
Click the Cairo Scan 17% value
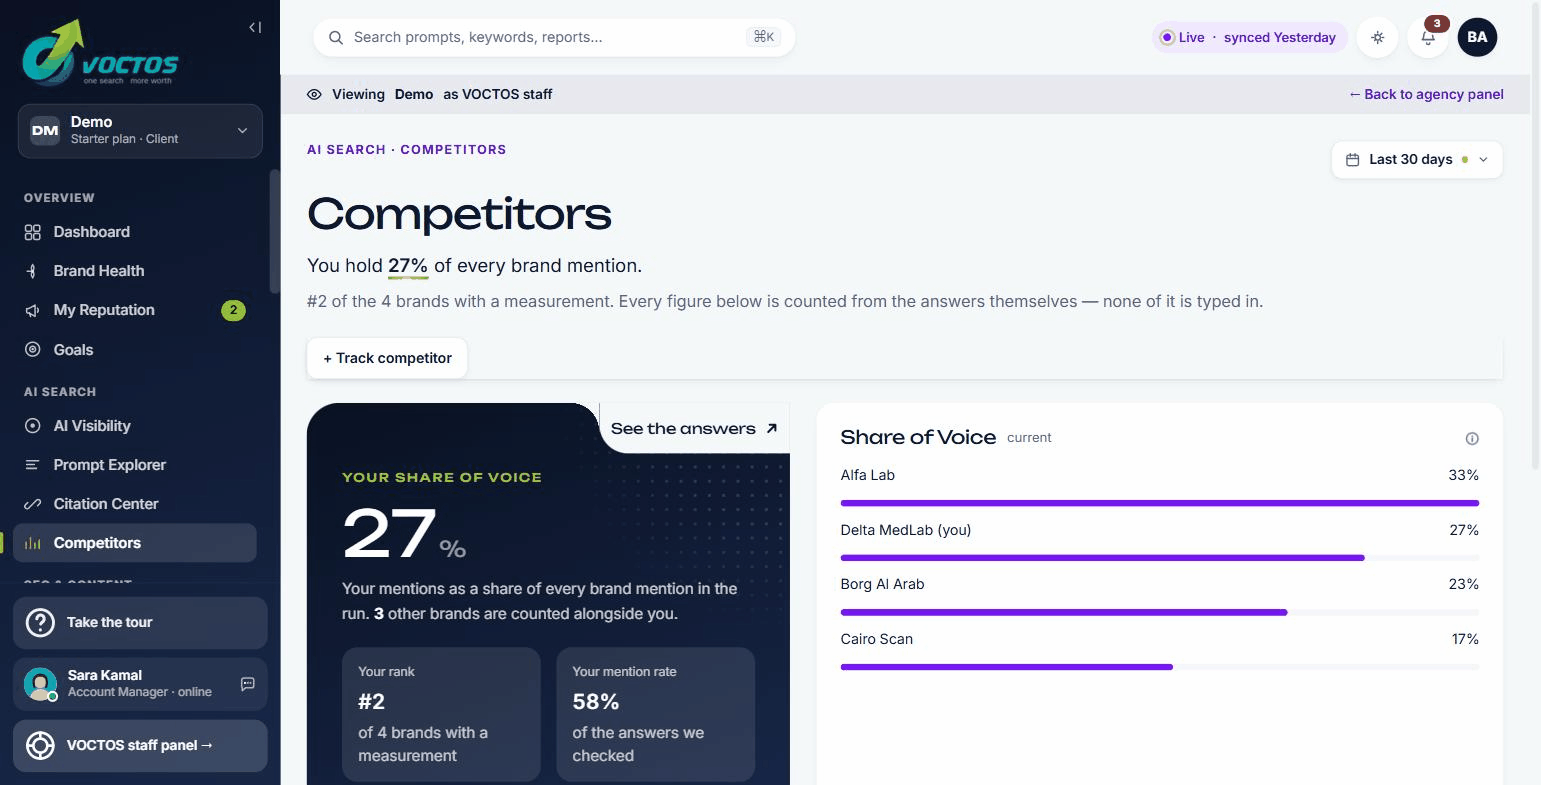(1465, 639)
